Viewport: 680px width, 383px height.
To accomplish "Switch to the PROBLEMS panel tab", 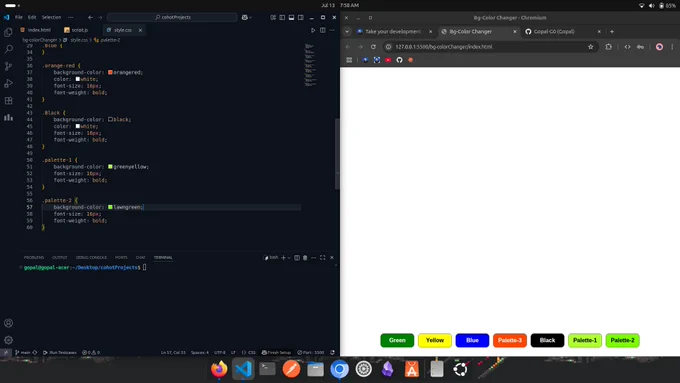I will click(34, 258).
